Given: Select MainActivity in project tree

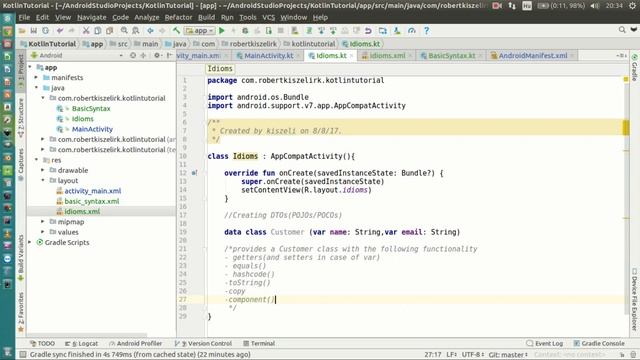Looking at the screenshot, I should click(92, 129).
